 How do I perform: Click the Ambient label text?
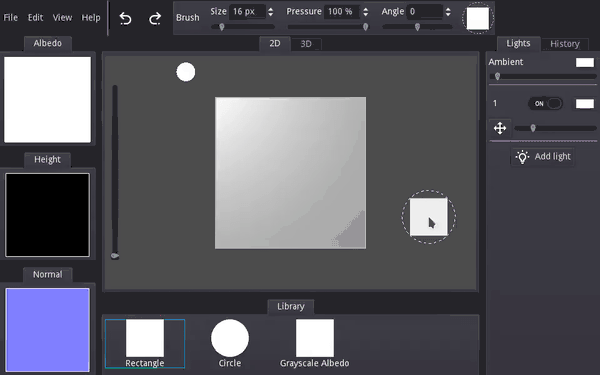[505, 62]
